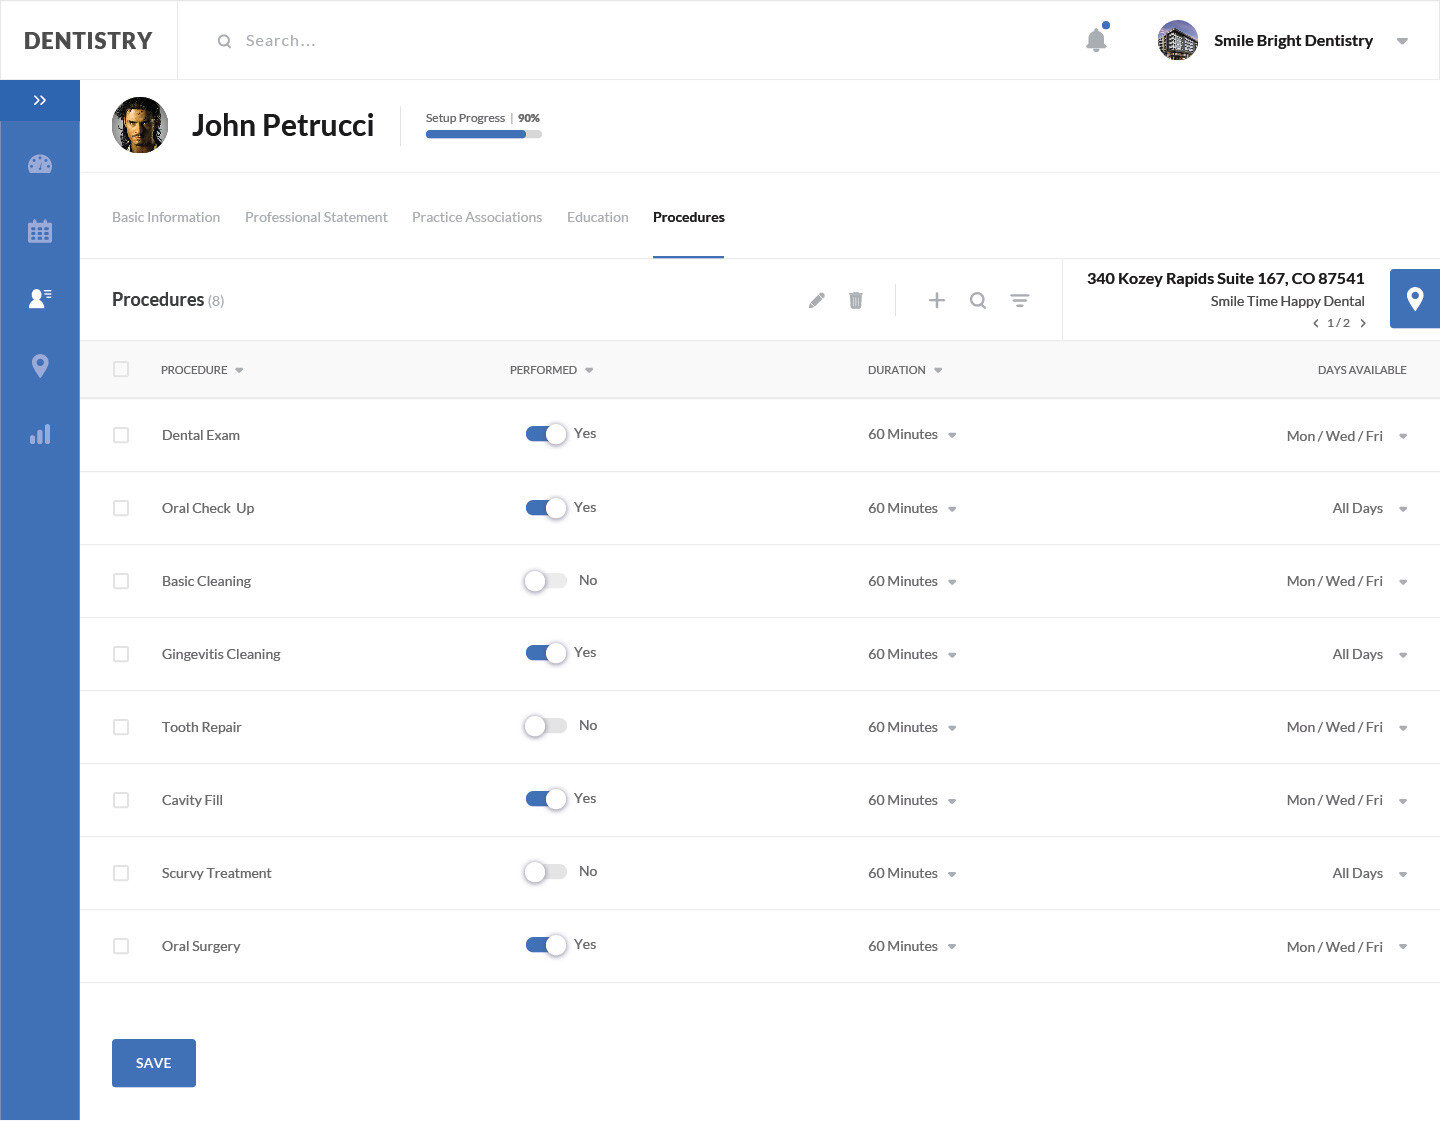
Task: Click the SAVE button
Action: (154, 1063)
